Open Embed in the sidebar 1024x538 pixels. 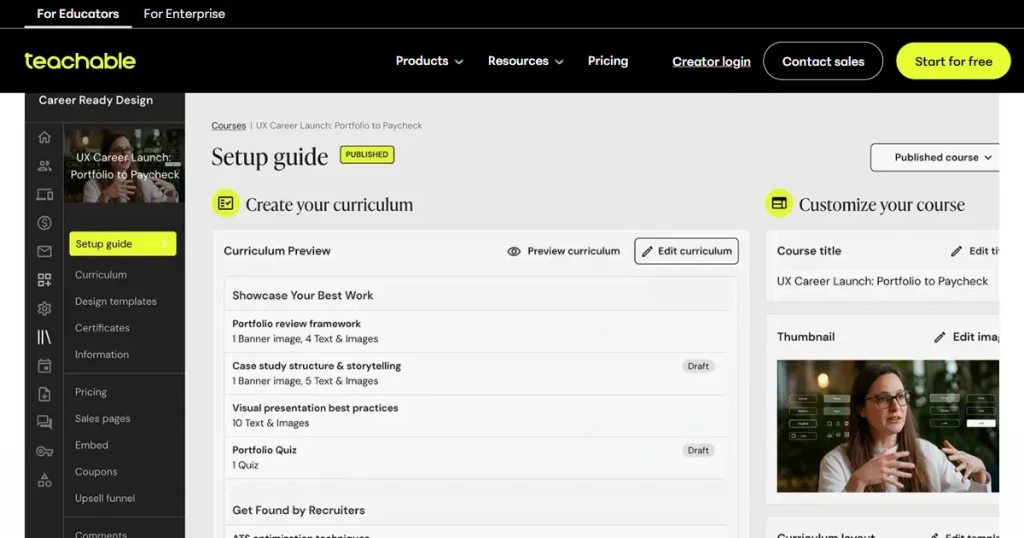(x=91, y=445)
